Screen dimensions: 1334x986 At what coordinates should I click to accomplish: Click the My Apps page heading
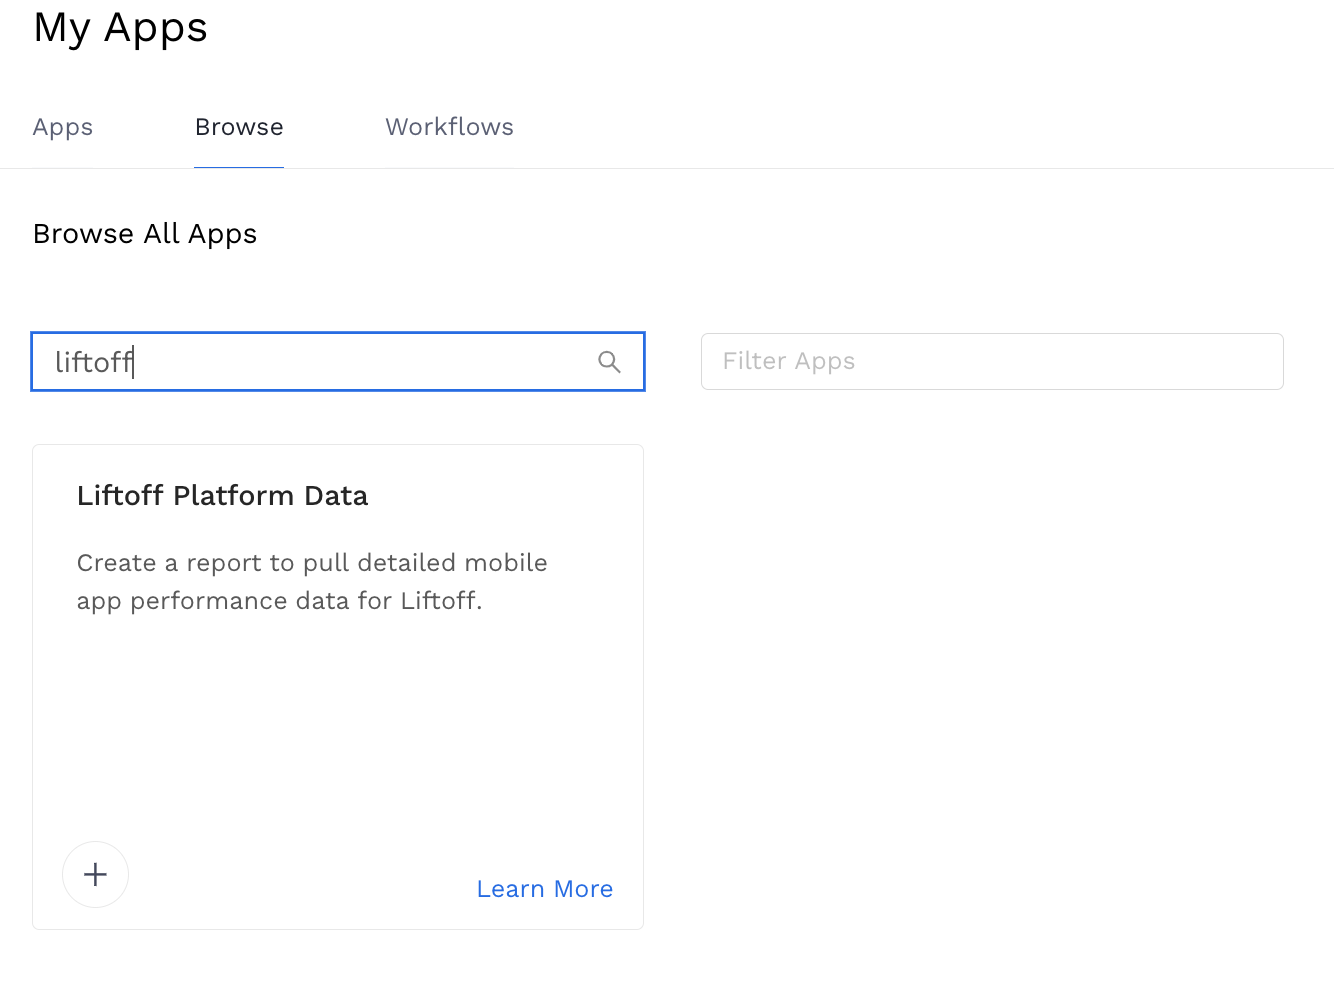coord(120,27)
